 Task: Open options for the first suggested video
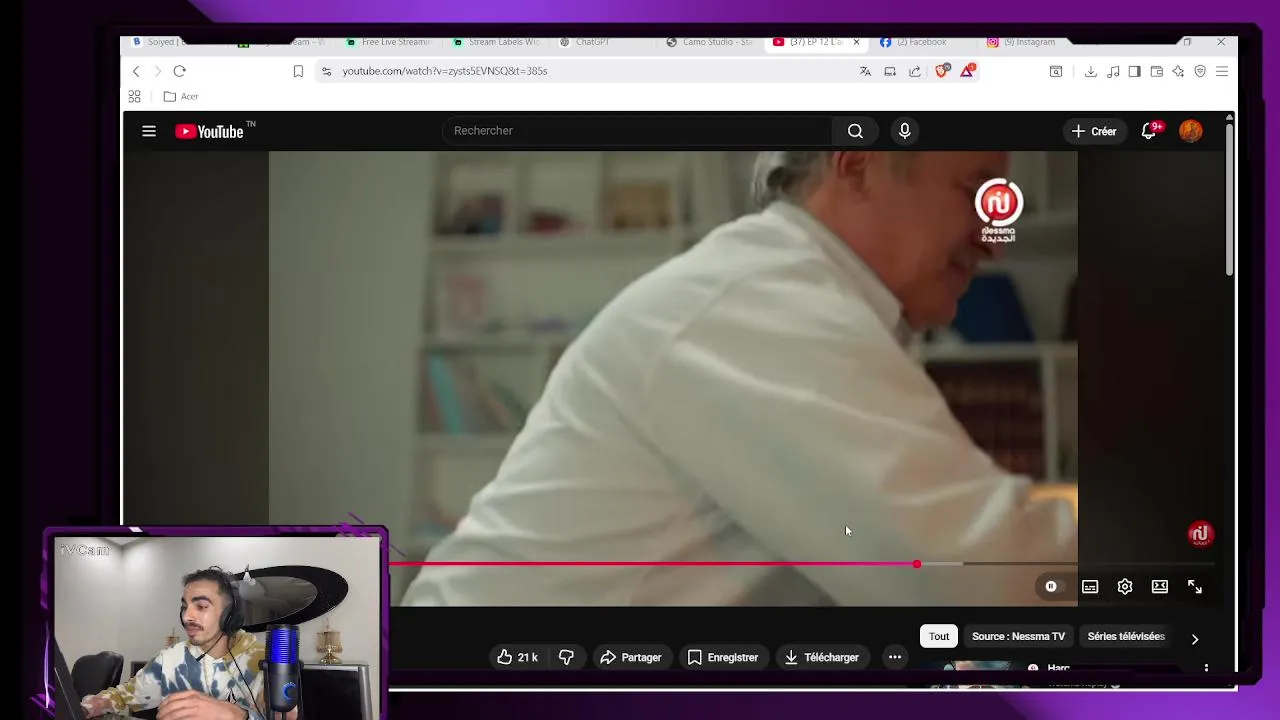tap(1206, 668)
